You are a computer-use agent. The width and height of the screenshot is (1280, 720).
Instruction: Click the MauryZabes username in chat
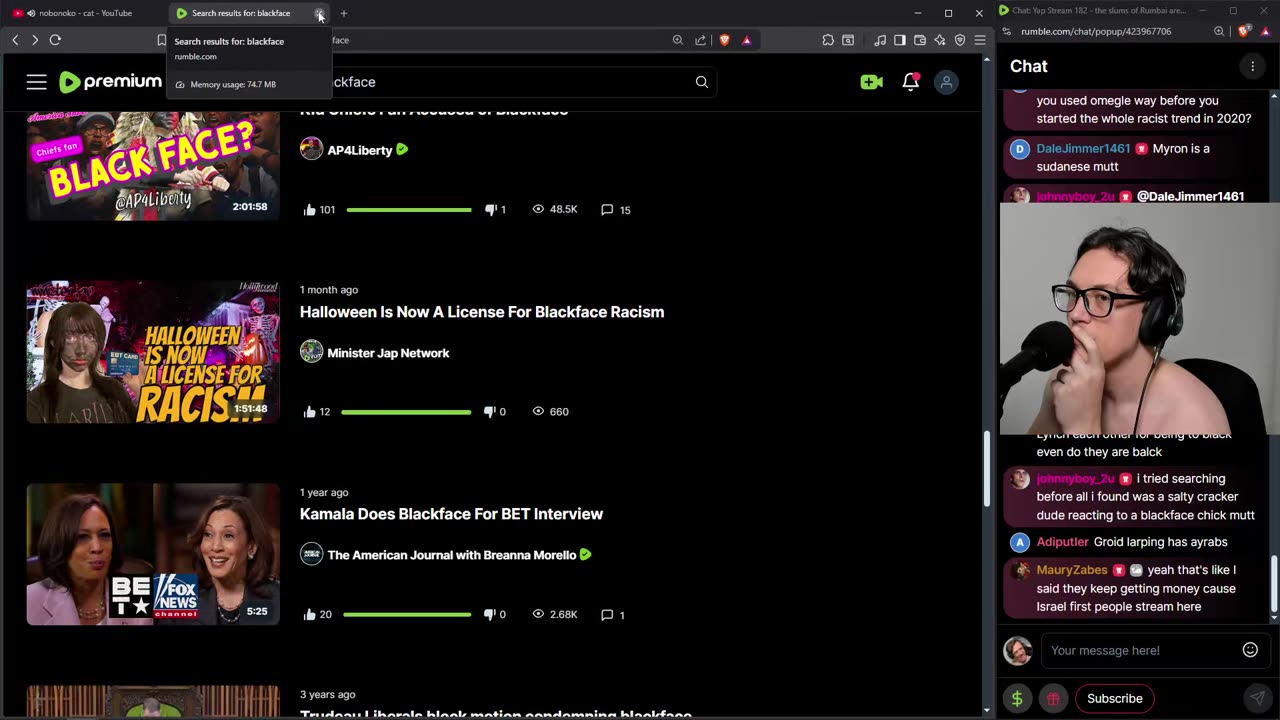pyautogui.click(x=1072, y=570)
